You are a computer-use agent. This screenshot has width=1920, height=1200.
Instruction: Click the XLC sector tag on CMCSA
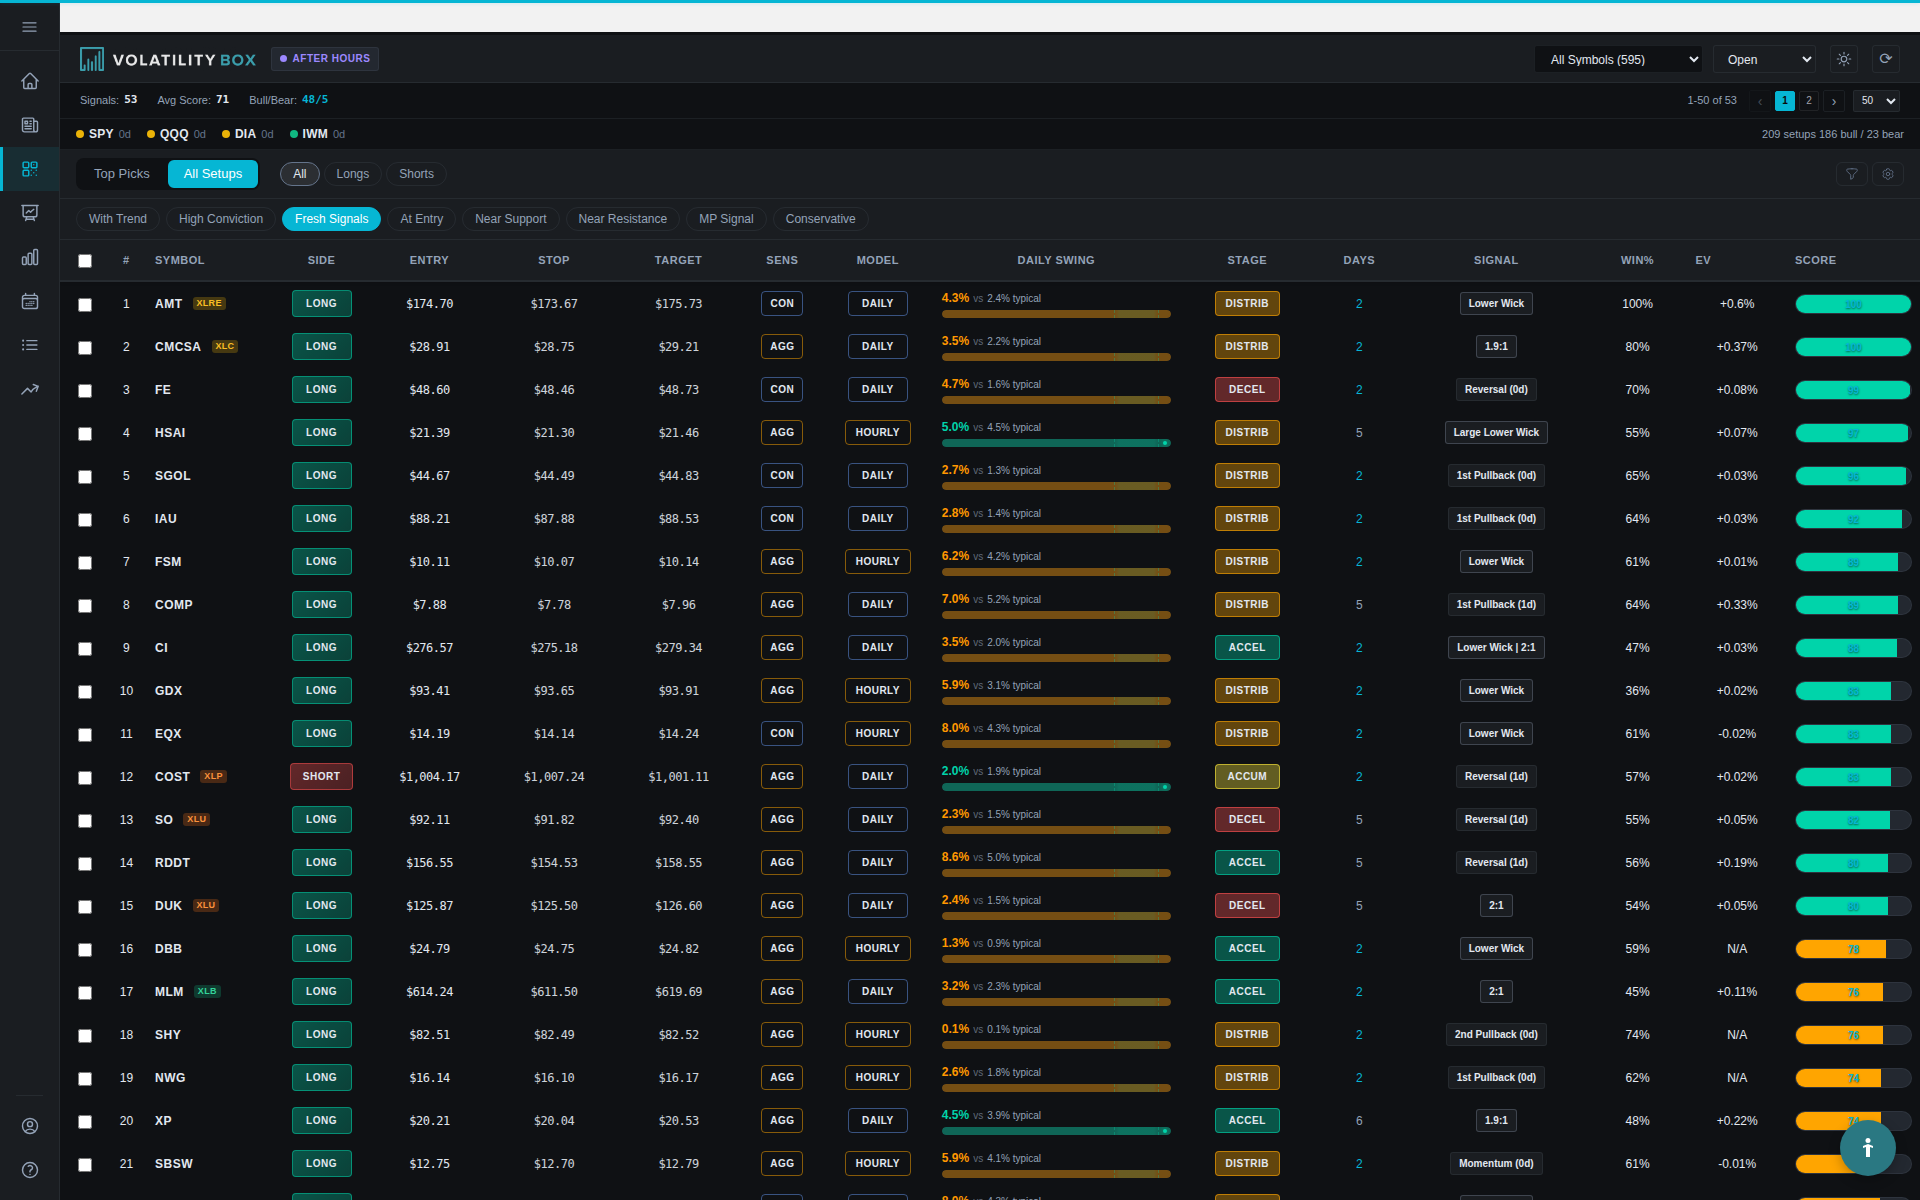(225, 346)
